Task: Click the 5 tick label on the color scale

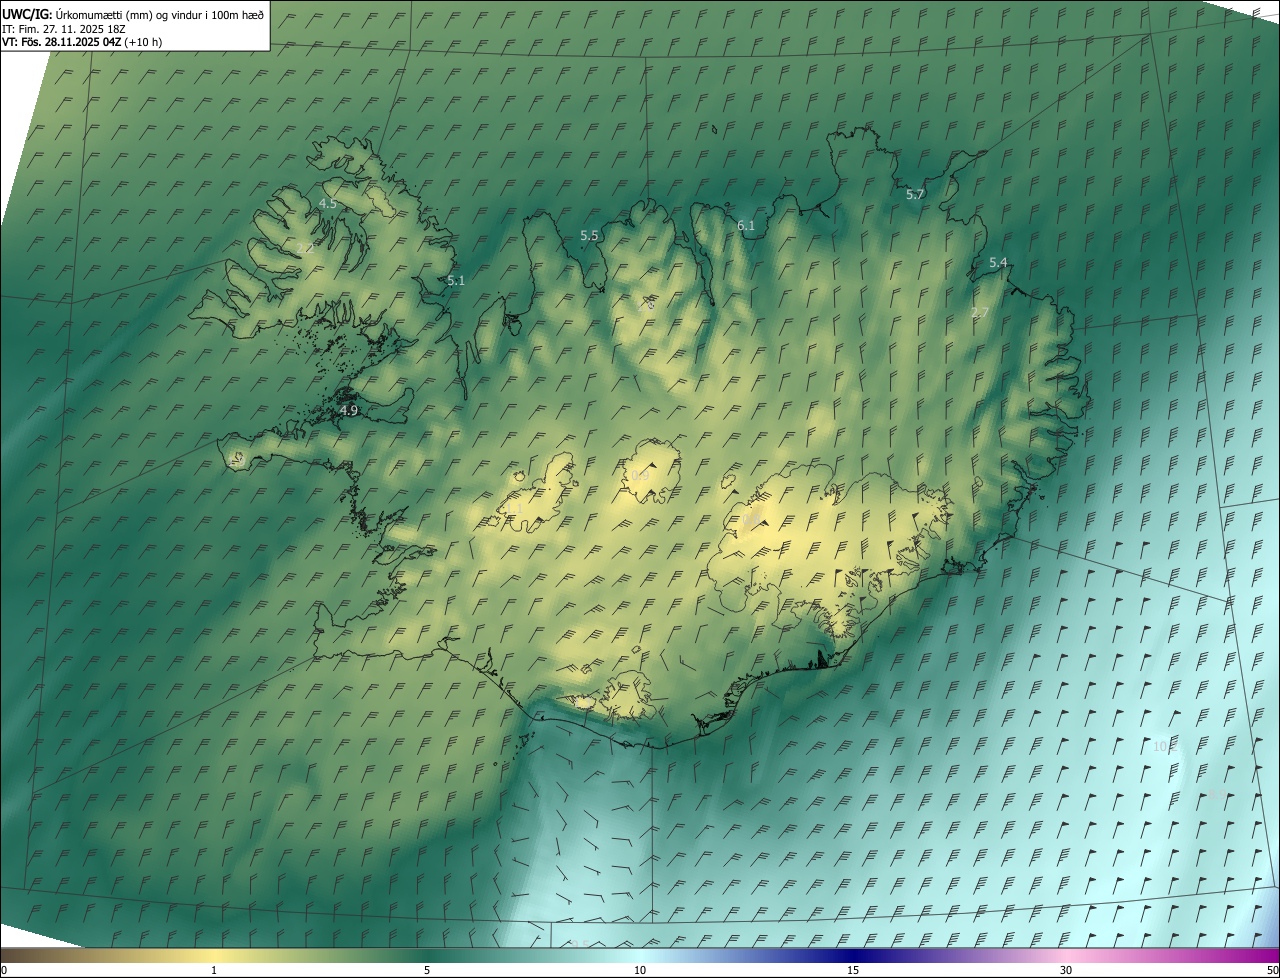Action: pyautogui.click(x=427, y=970)
